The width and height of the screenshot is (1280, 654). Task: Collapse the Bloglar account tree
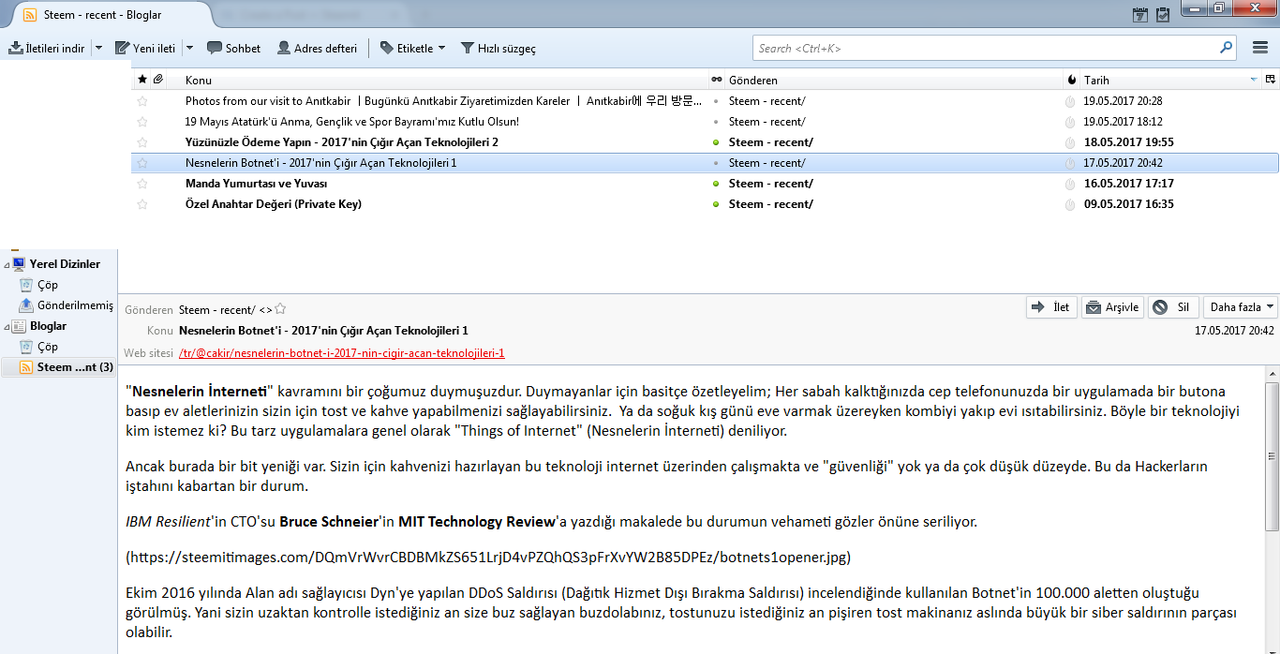coord(6,327)
